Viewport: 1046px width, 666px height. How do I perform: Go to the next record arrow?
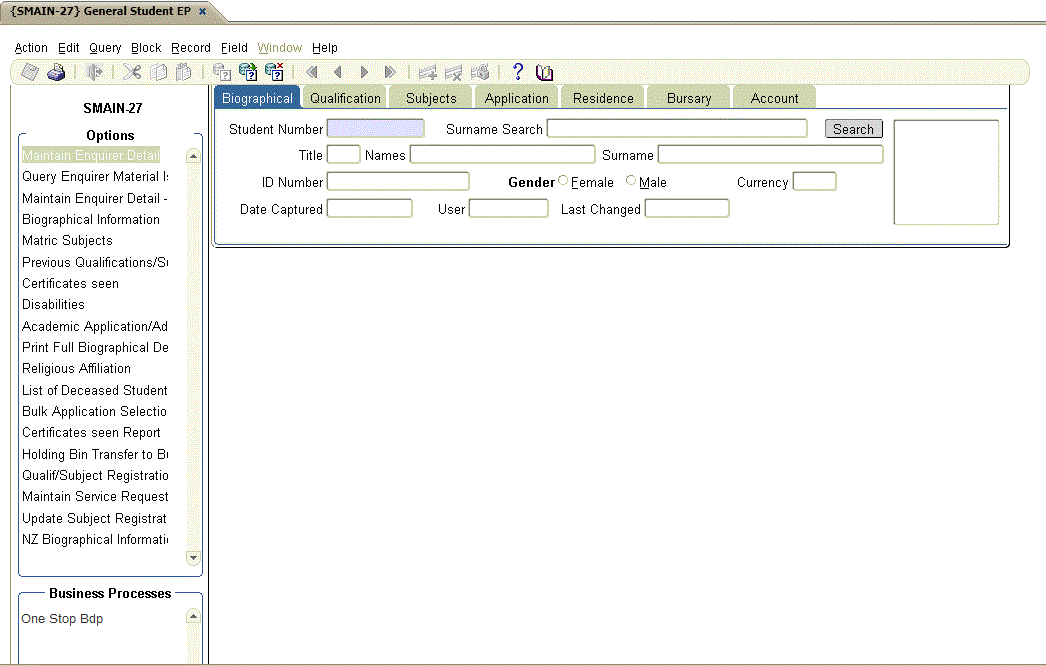coord(364,72)
